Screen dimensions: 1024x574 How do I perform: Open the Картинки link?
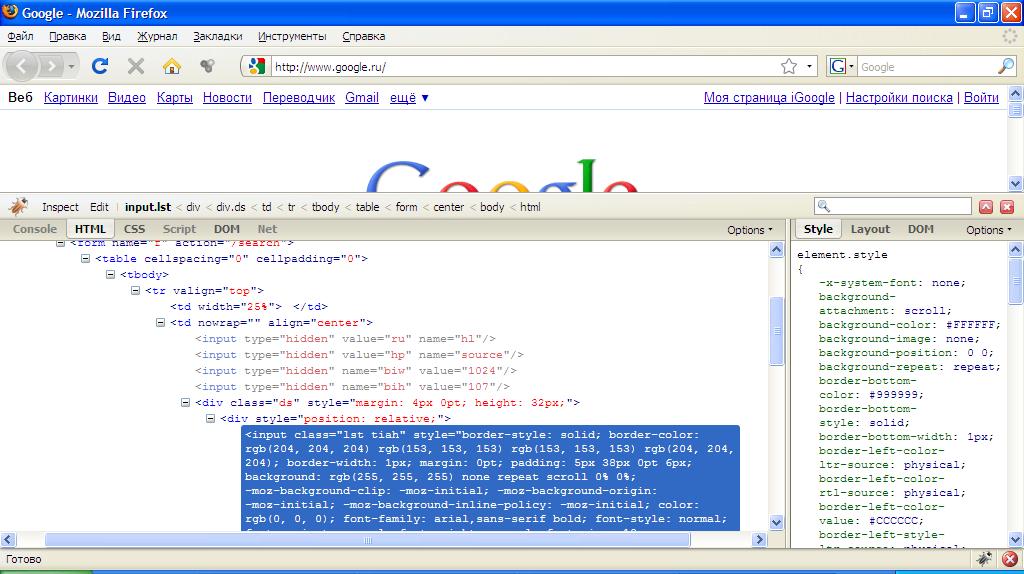click(x=71, y=98)
